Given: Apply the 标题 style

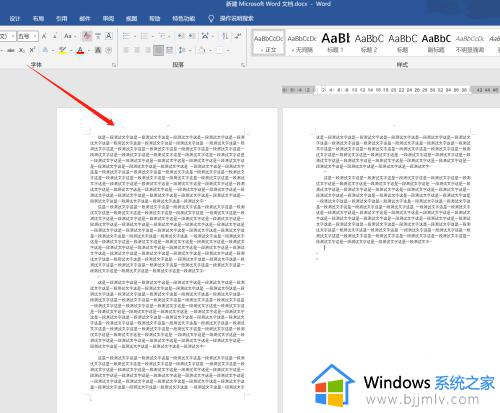Looking at the screenshot, I should [403, 43].
